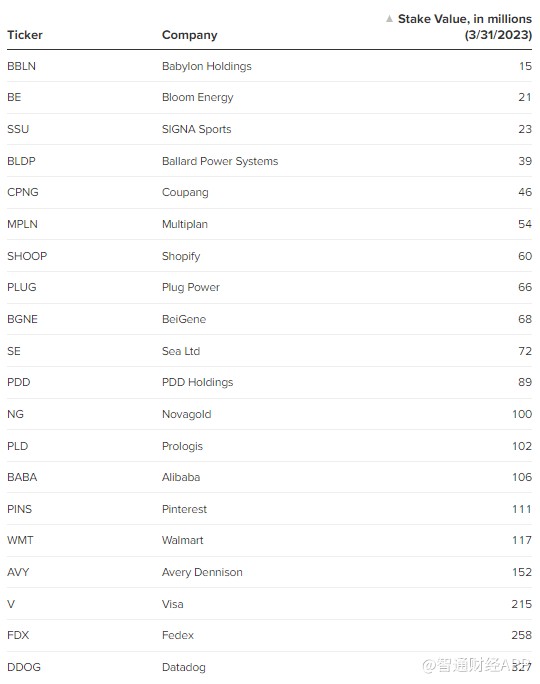Click the FDX ticker for Fedex
The width and height of the screenshot is (540, 684).
tap(18, 635)
